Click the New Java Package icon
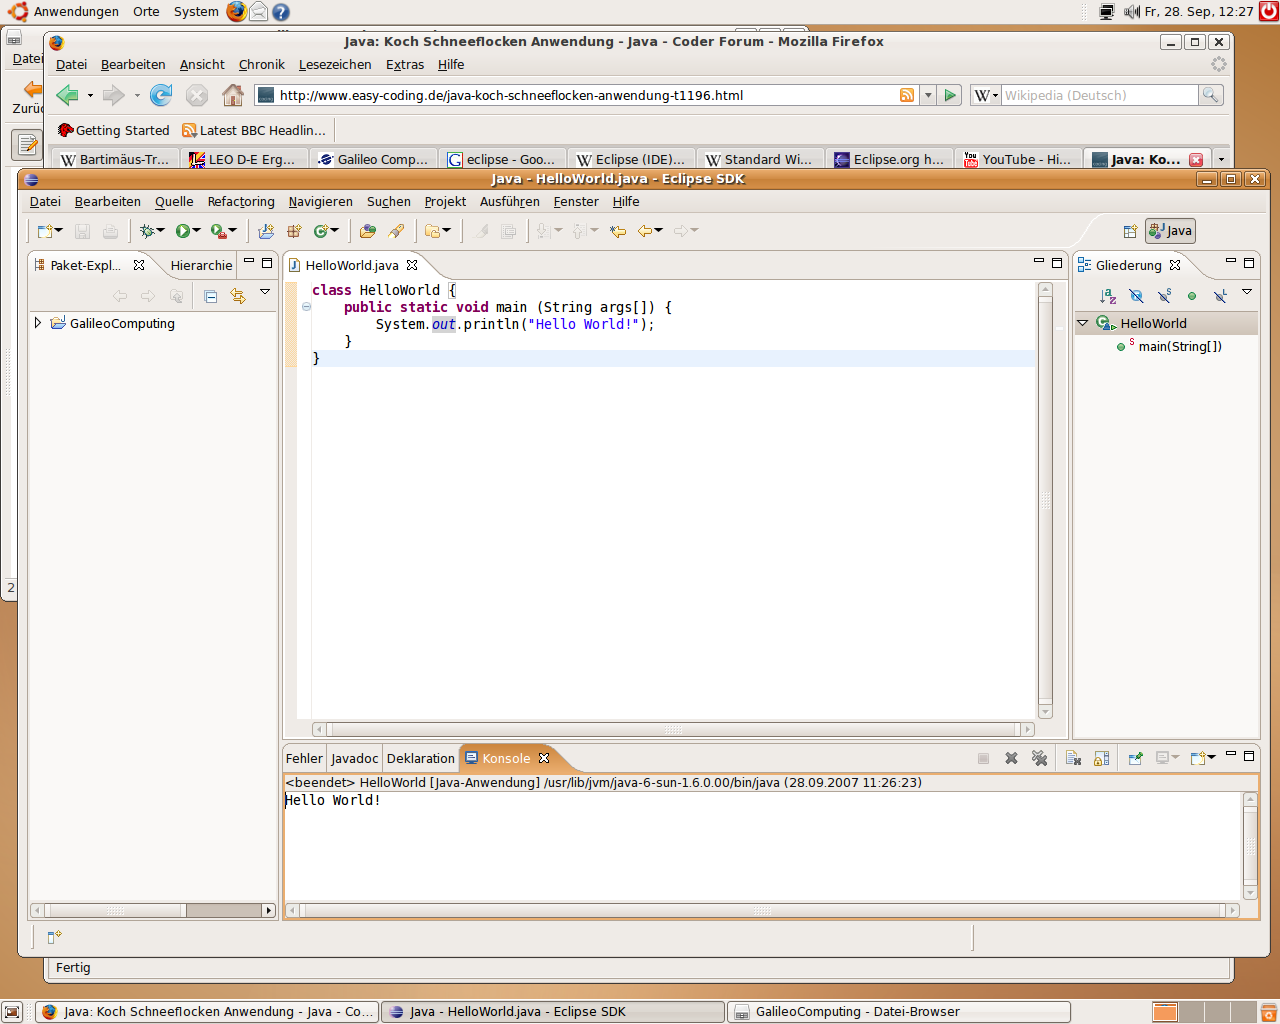1280x1024 pixels. [x=294, y=231]
